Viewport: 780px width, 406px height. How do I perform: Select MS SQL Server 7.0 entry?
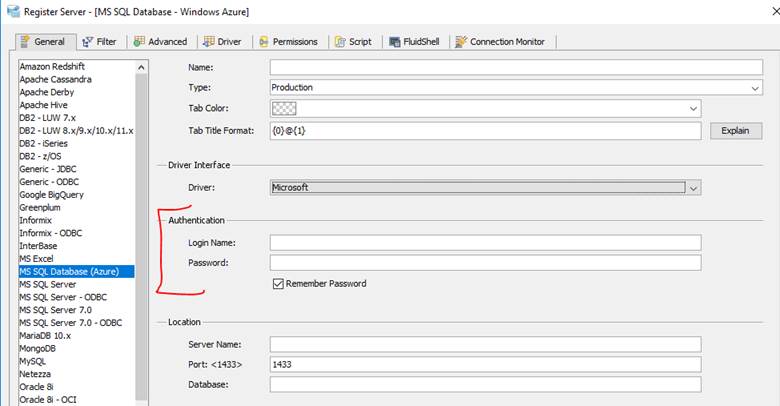pos(56,310)
